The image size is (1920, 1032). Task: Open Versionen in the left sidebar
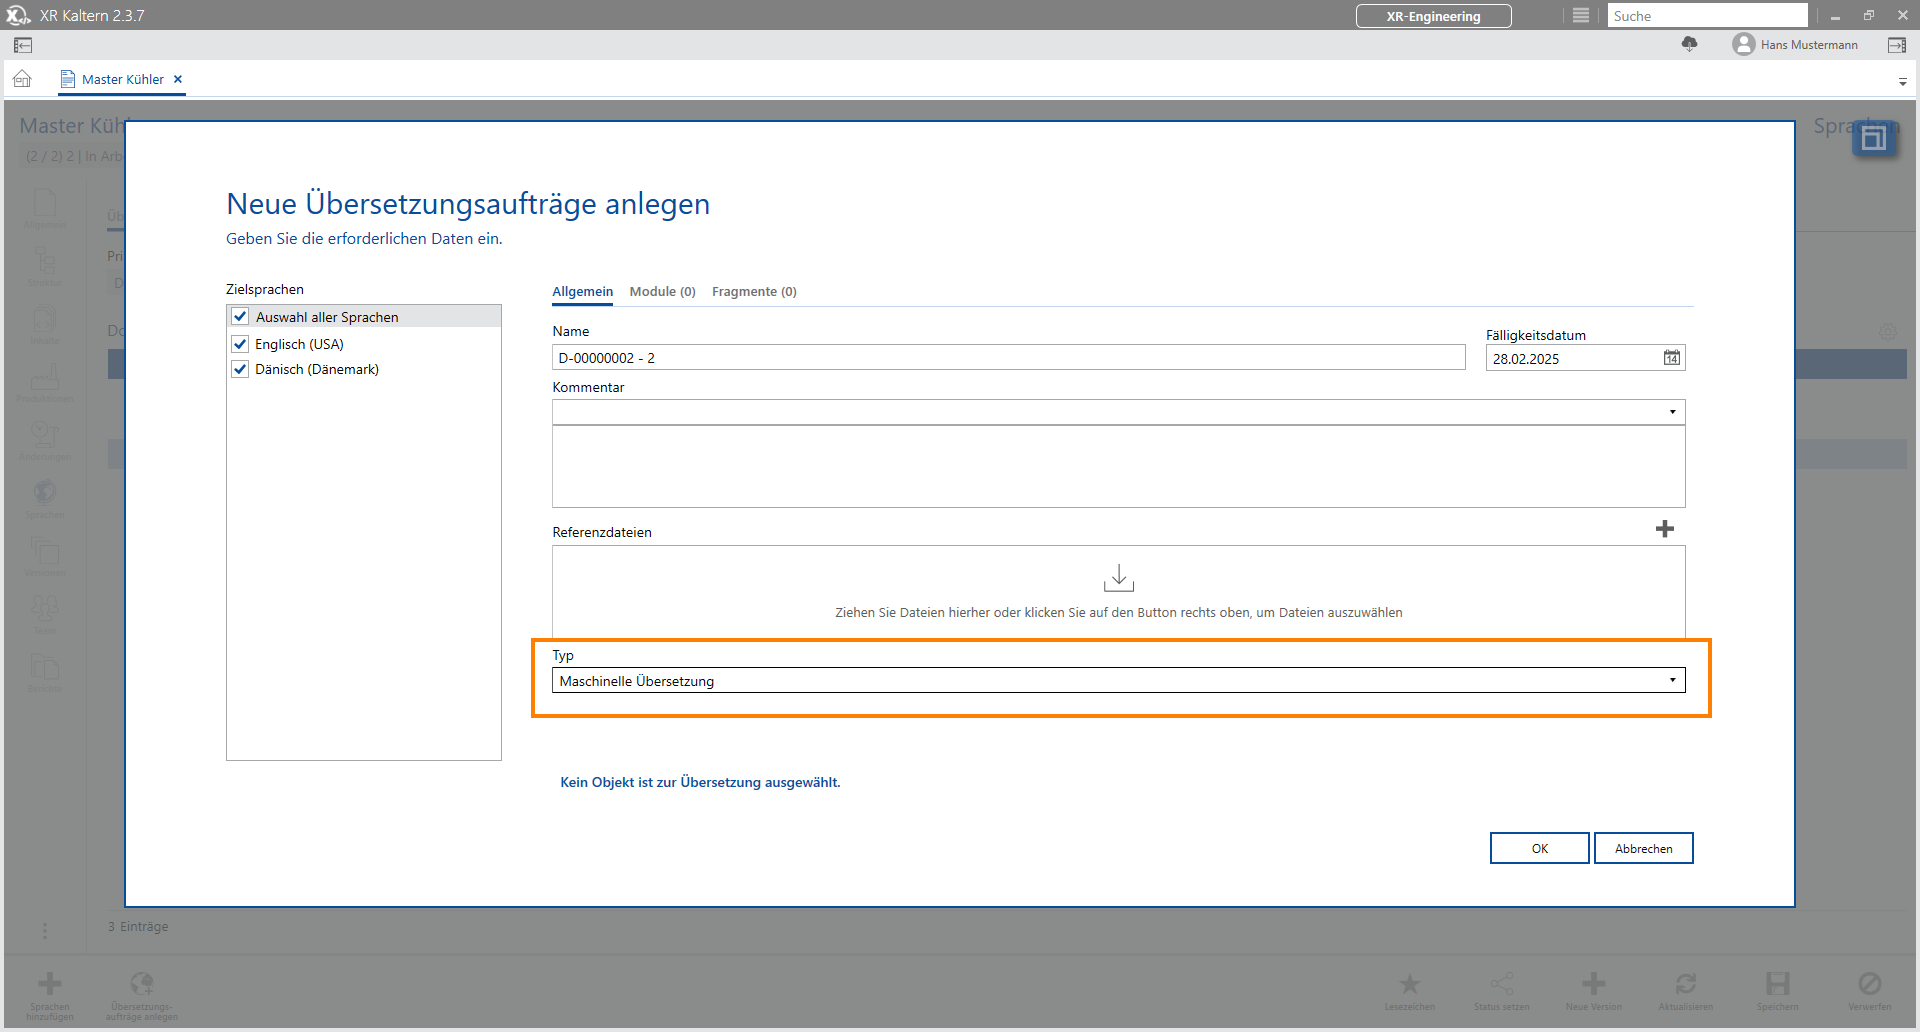click(45, 557)
